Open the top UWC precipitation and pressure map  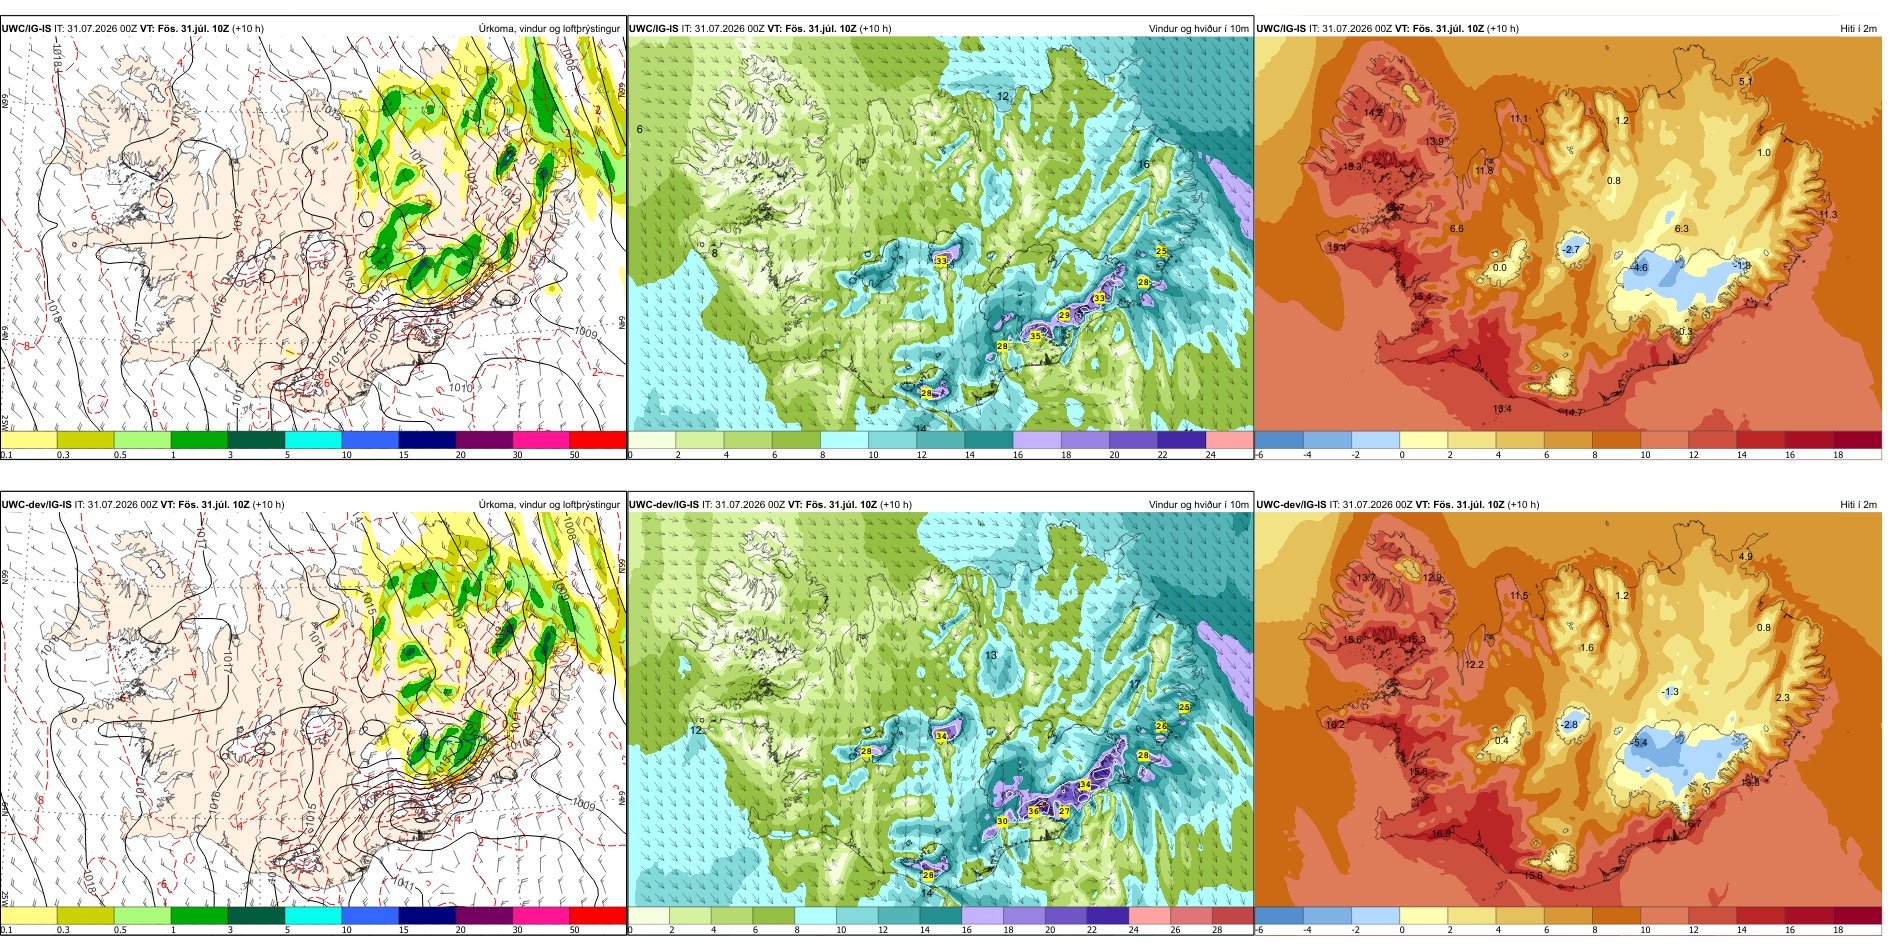click(x=313, y=234)
